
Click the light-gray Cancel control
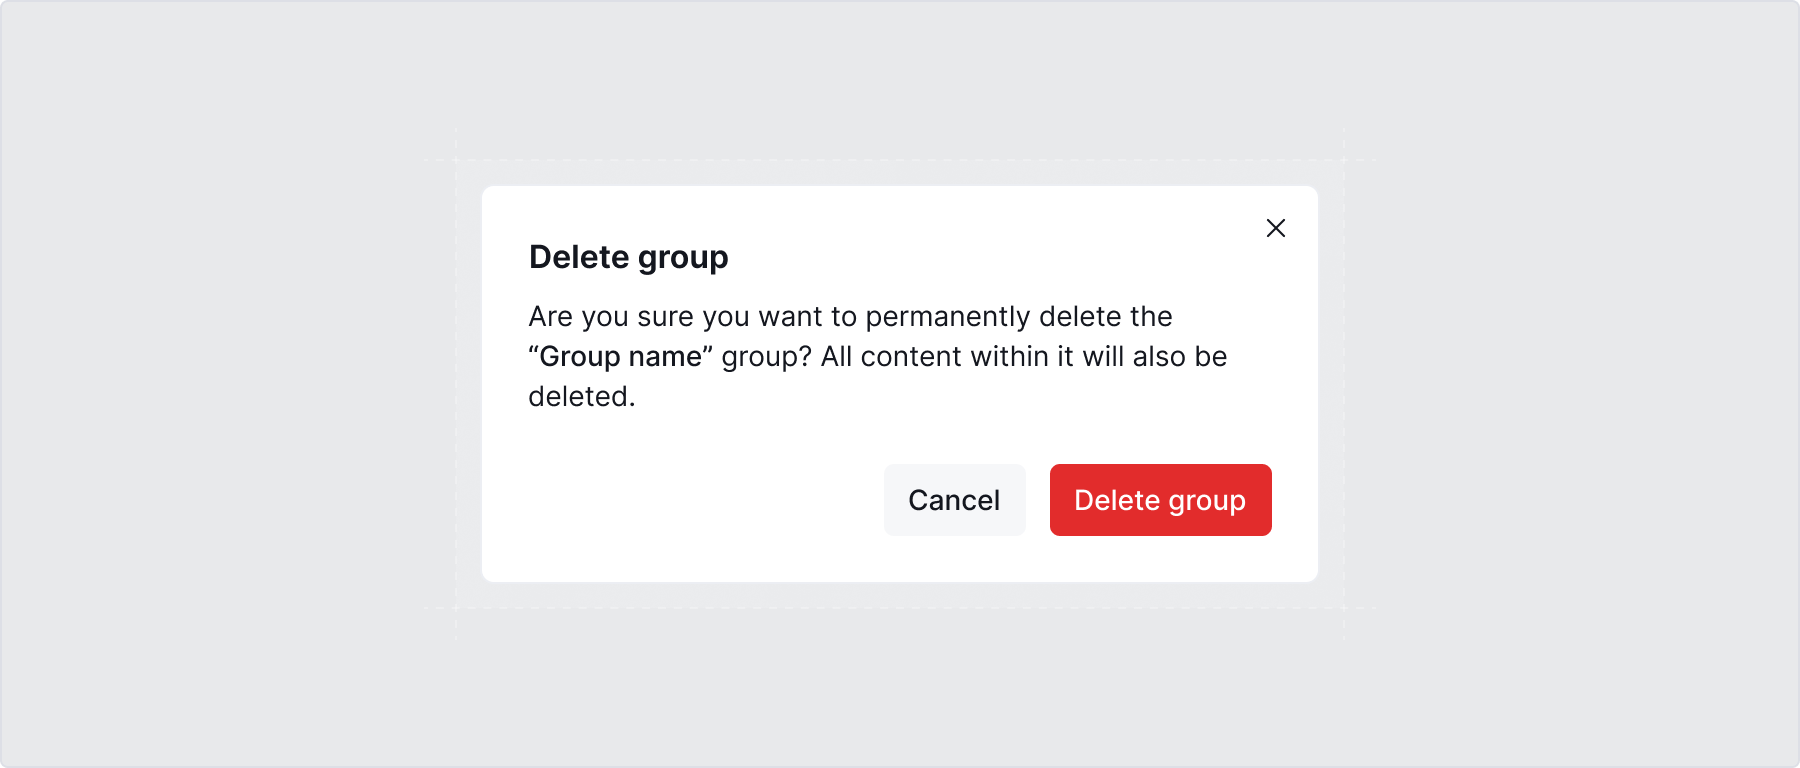coord(954,500)
